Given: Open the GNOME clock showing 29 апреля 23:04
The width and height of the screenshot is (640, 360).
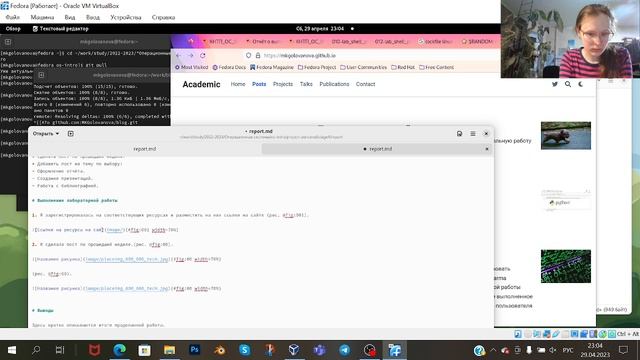Looking at the screenshot, I should (x=320, y=29).
